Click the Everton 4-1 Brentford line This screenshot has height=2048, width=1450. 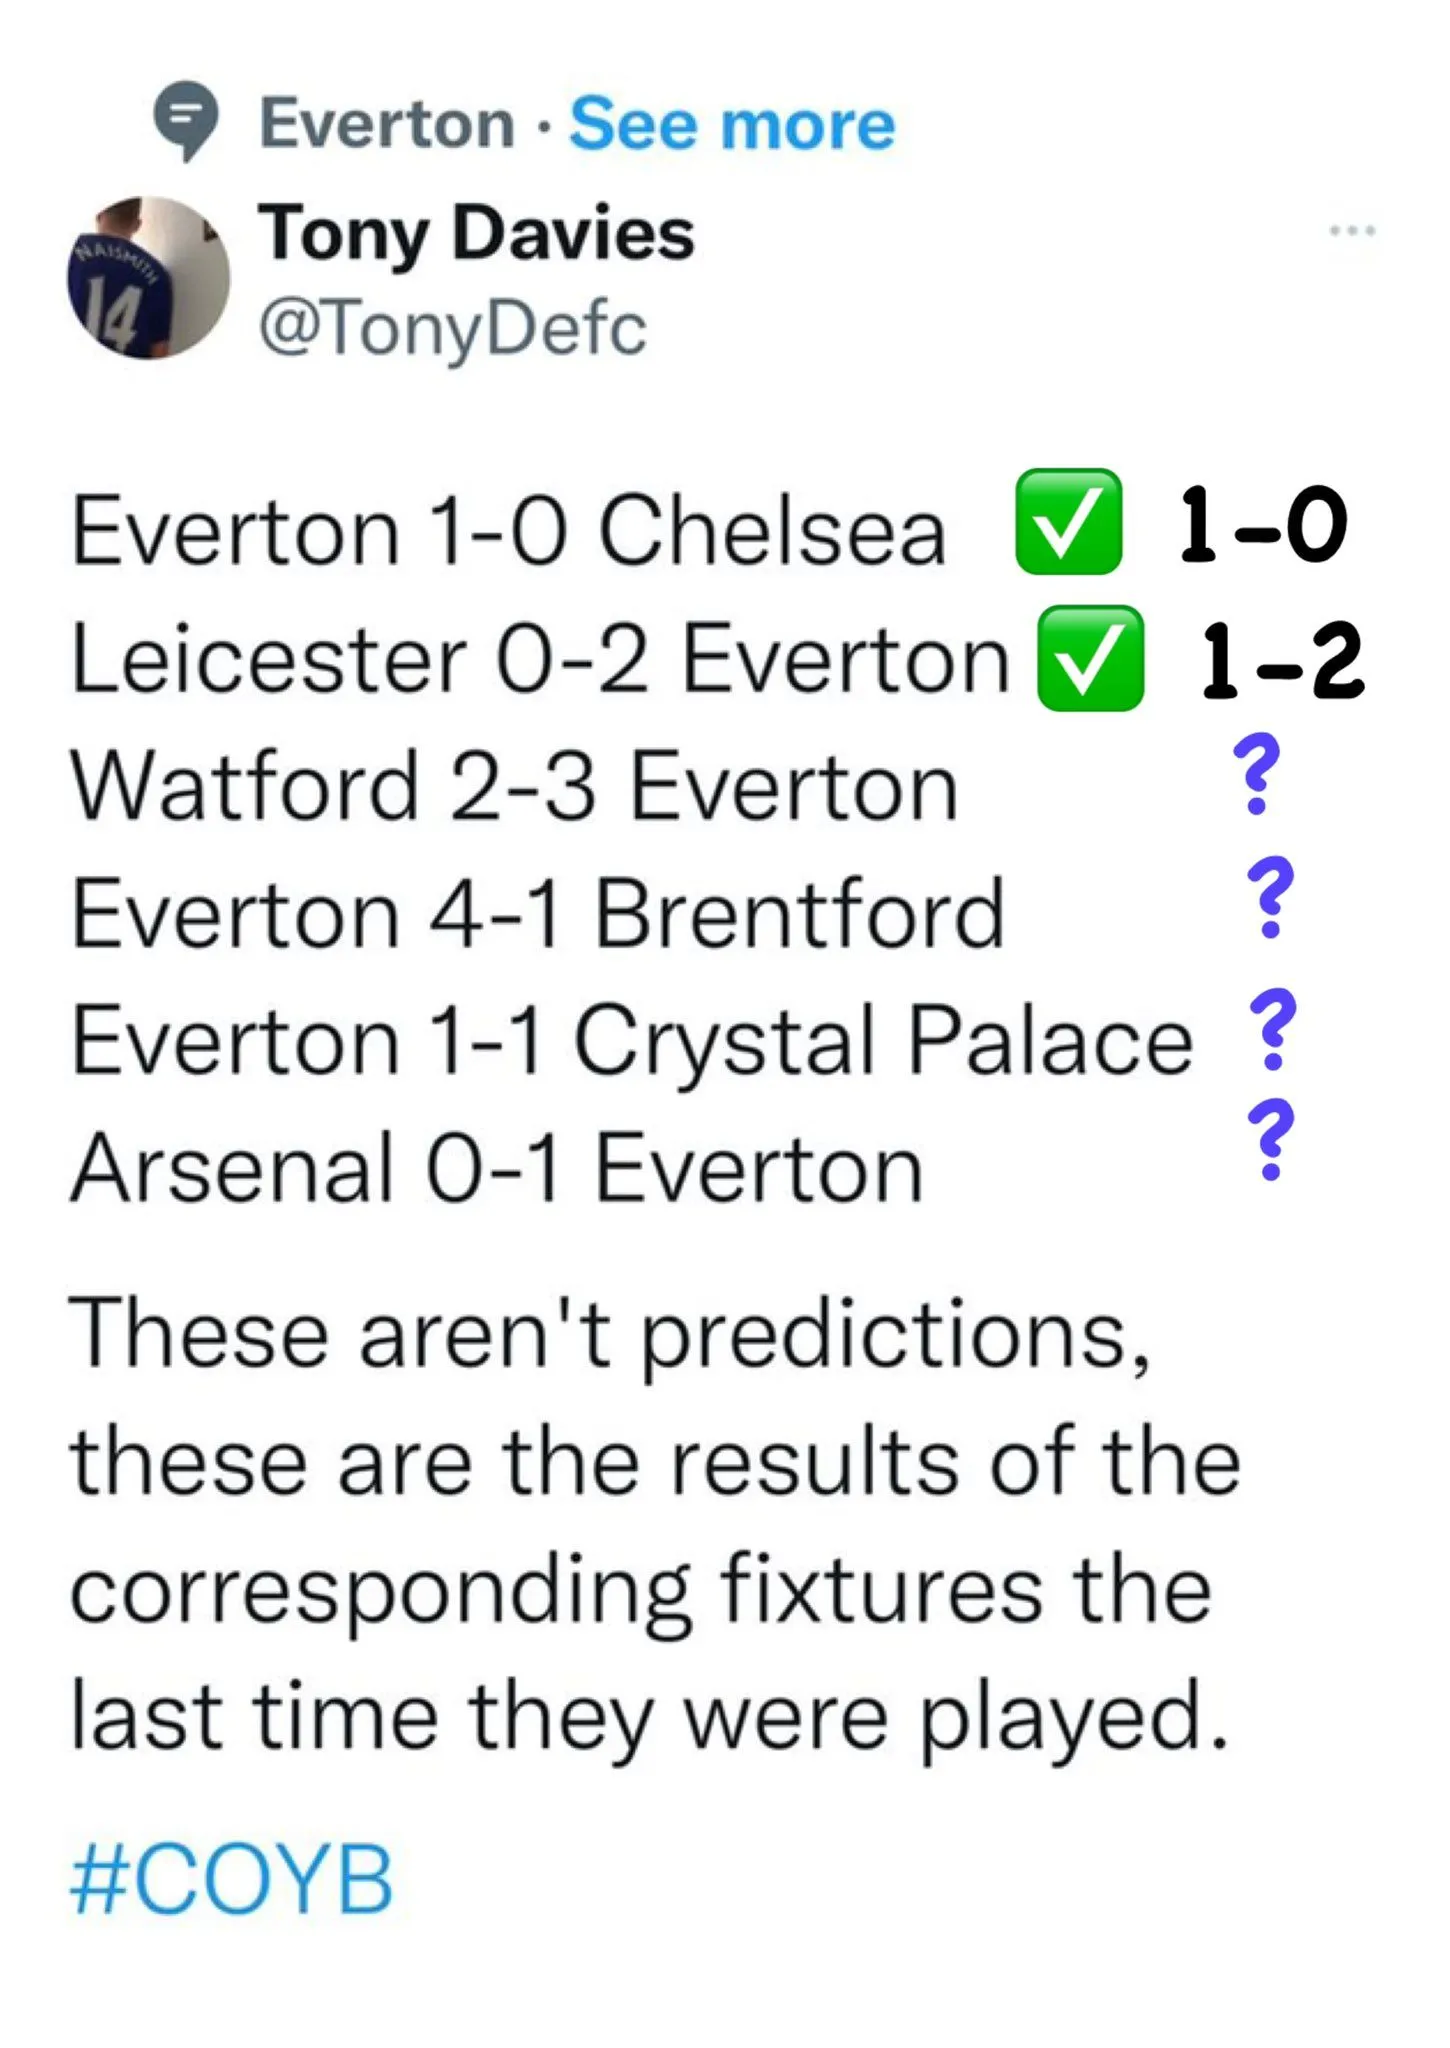point(537,914)
